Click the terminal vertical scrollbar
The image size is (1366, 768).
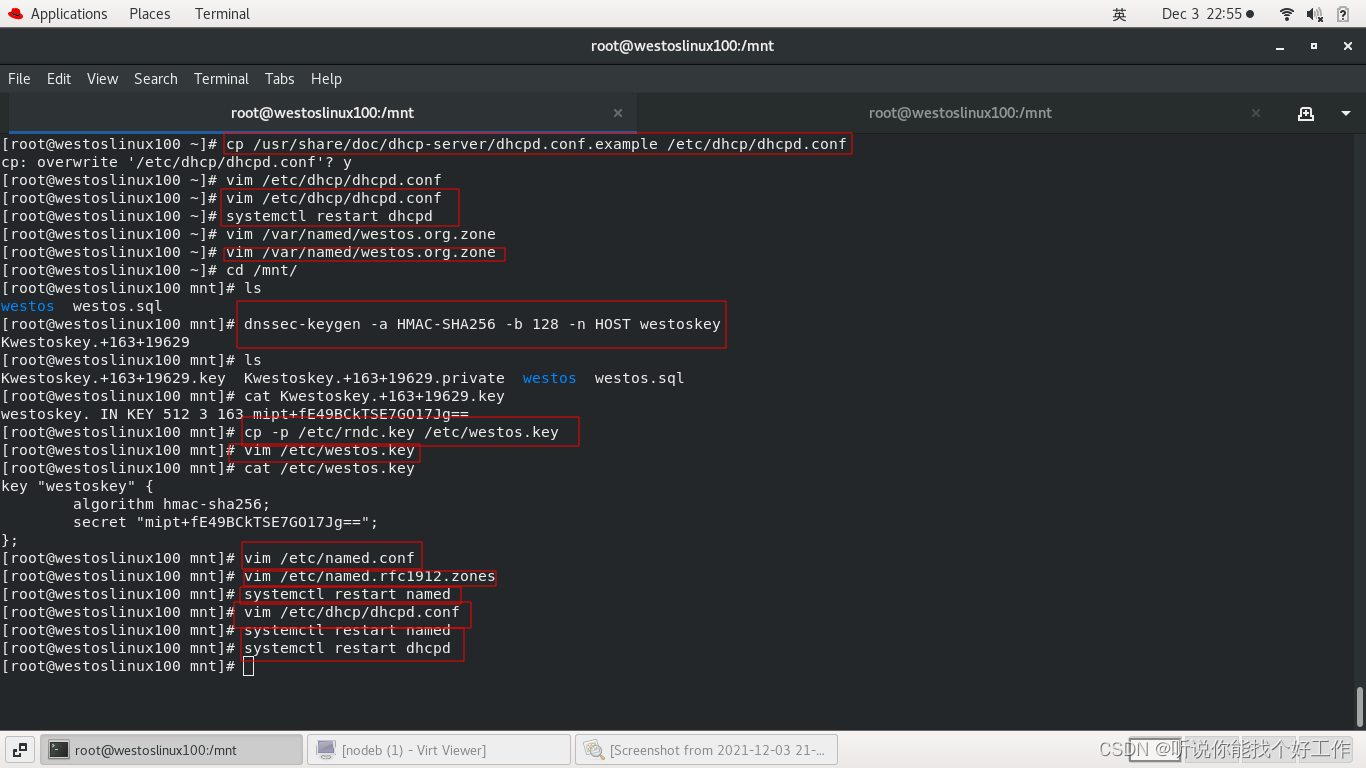[x=1360, y=706]
